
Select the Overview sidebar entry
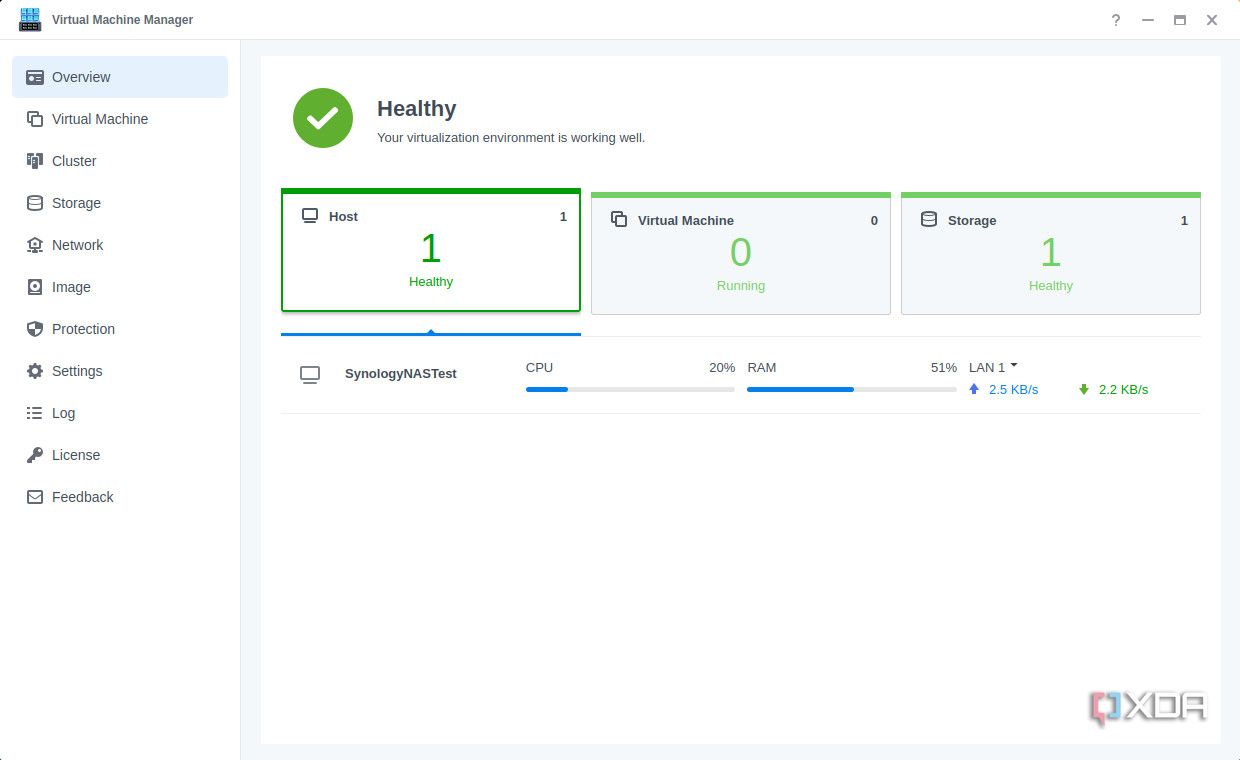coord(81,77)
